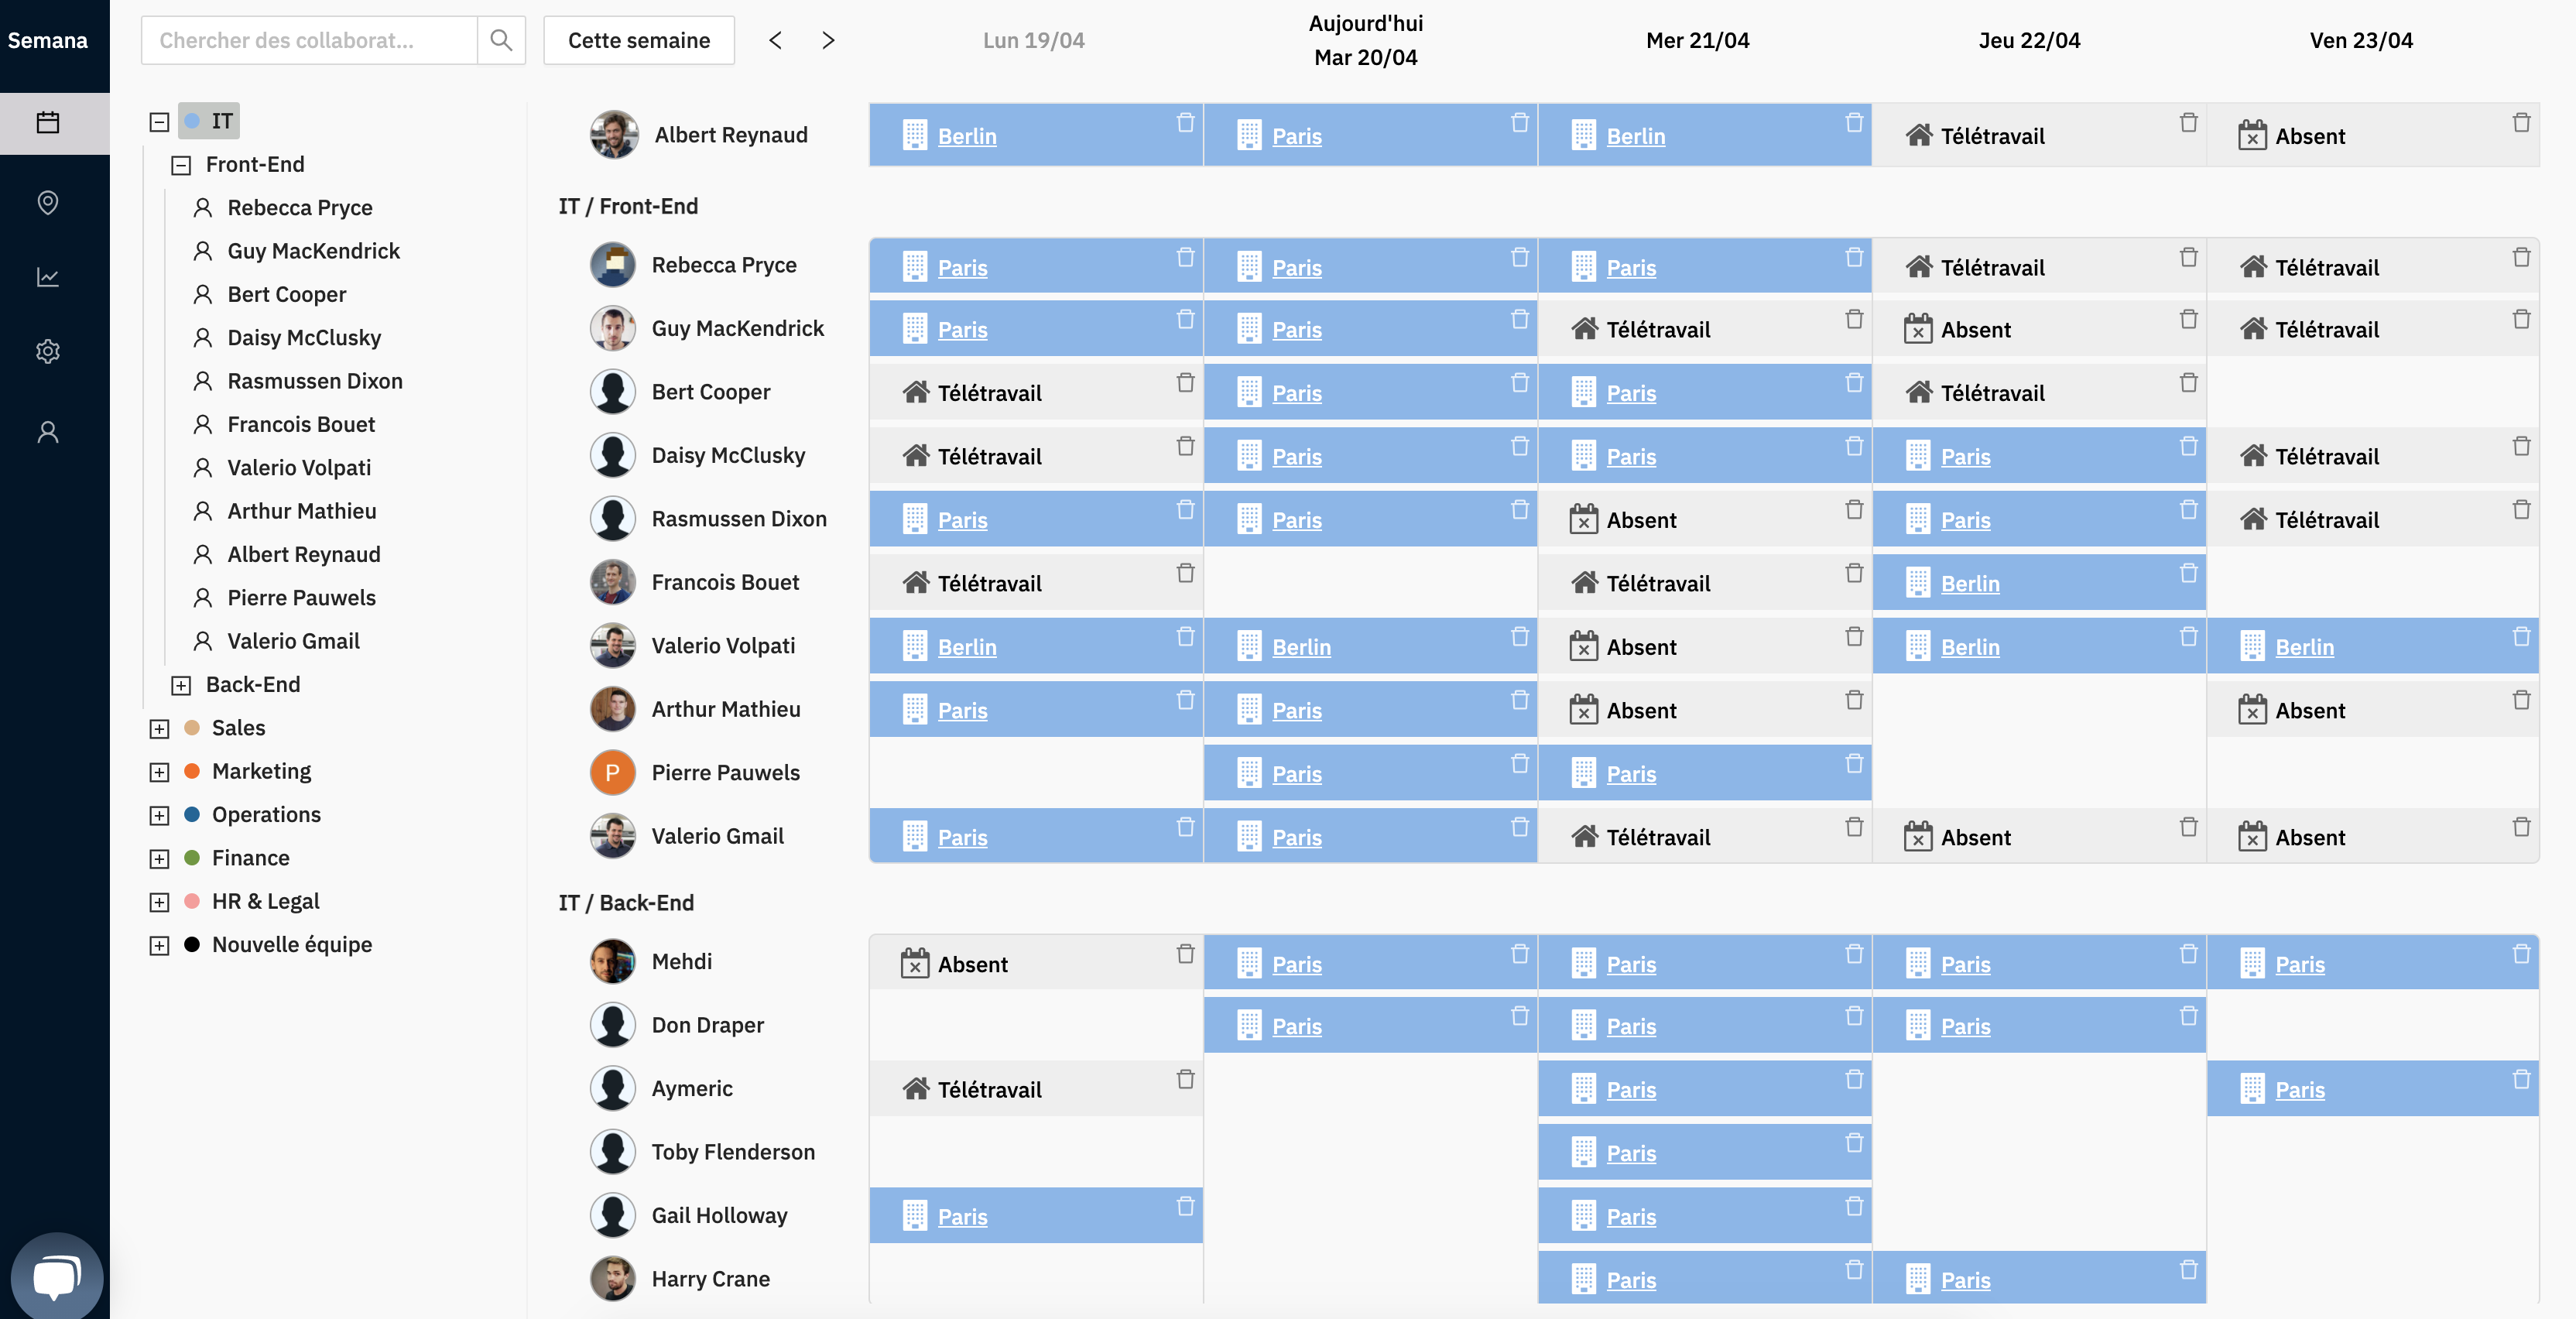Image resolution: width=2576 pixels, height=1319 pixels.
Task: Click the Operations team color dot
Action: click(192, 814)
